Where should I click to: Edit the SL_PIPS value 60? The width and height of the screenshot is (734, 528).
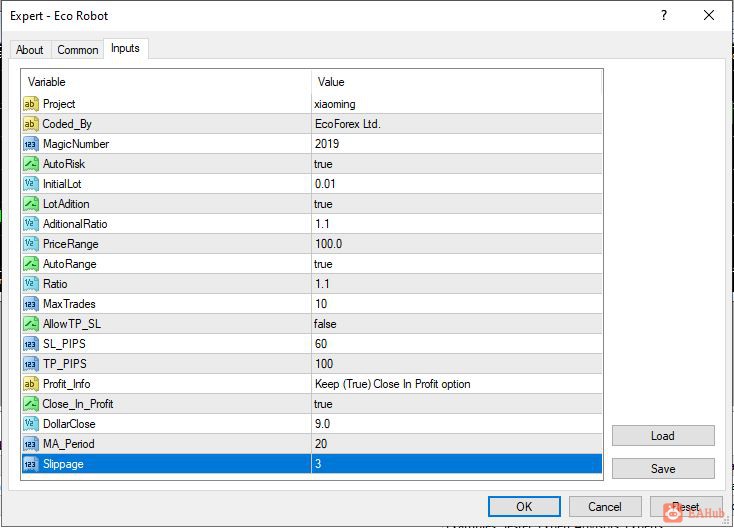point(321,344)
